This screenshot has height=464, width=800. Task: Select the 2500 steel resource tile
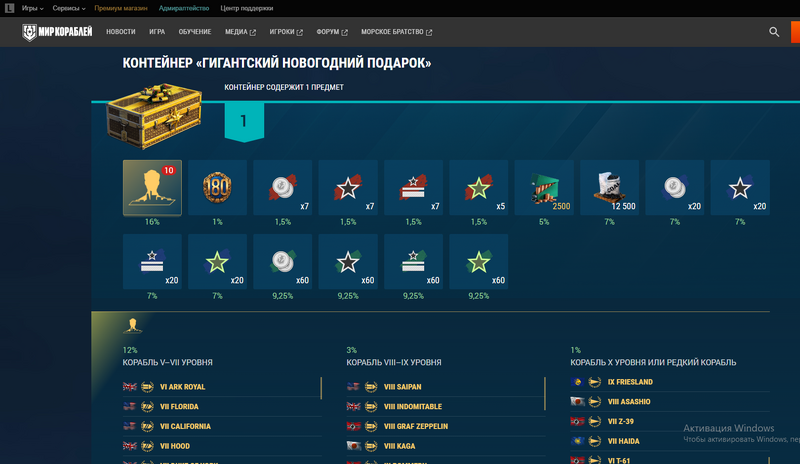(544, 188)
